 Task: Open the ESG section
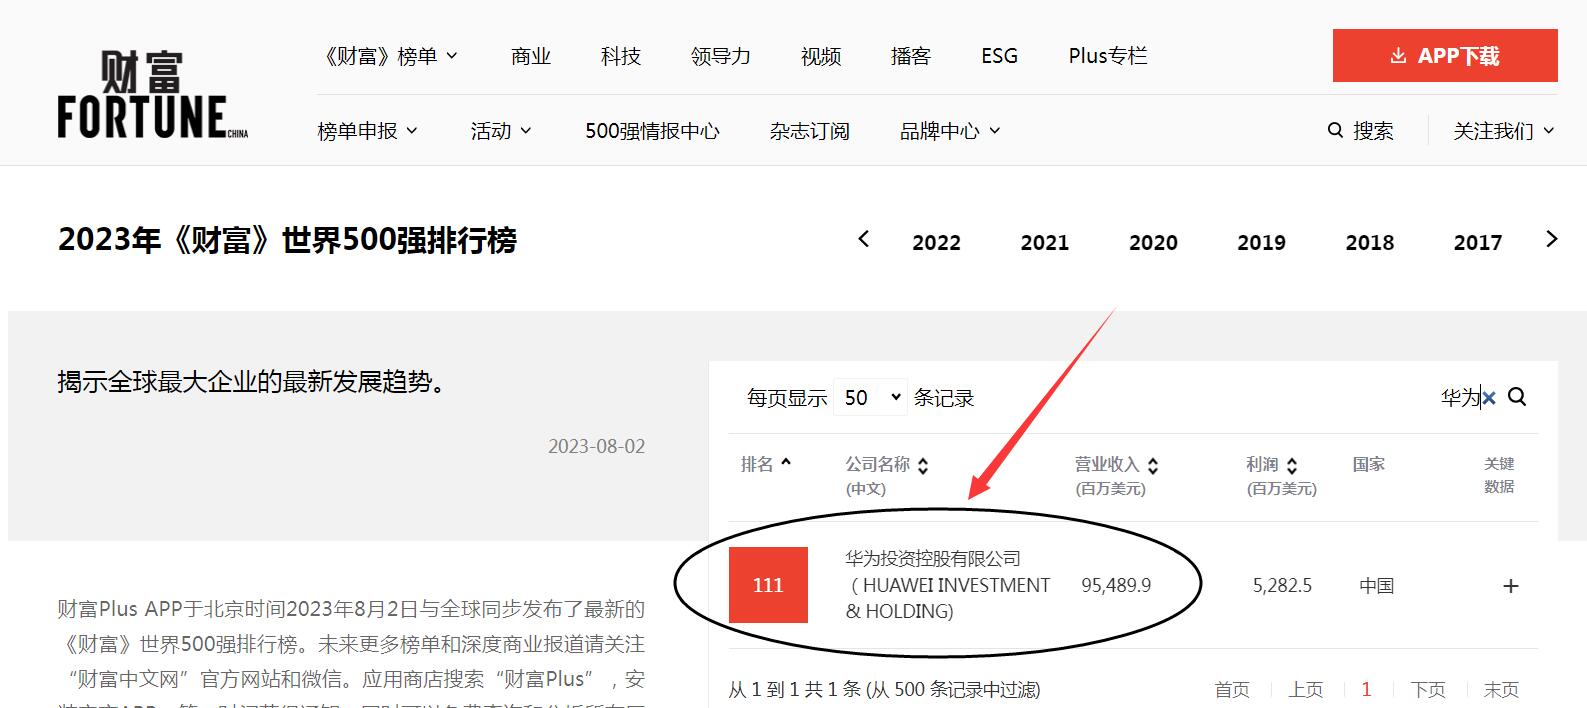(1000, 56)
